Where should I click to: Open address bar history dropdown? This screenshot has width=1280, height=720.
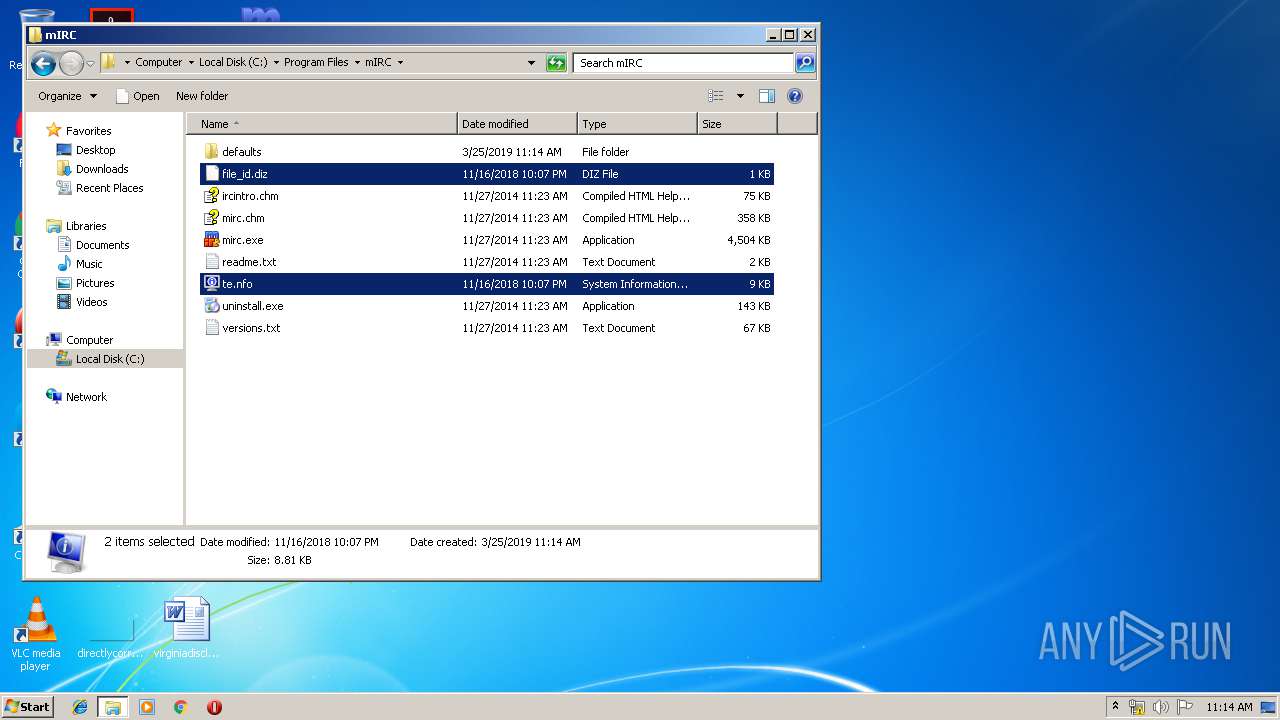[531, 63]
